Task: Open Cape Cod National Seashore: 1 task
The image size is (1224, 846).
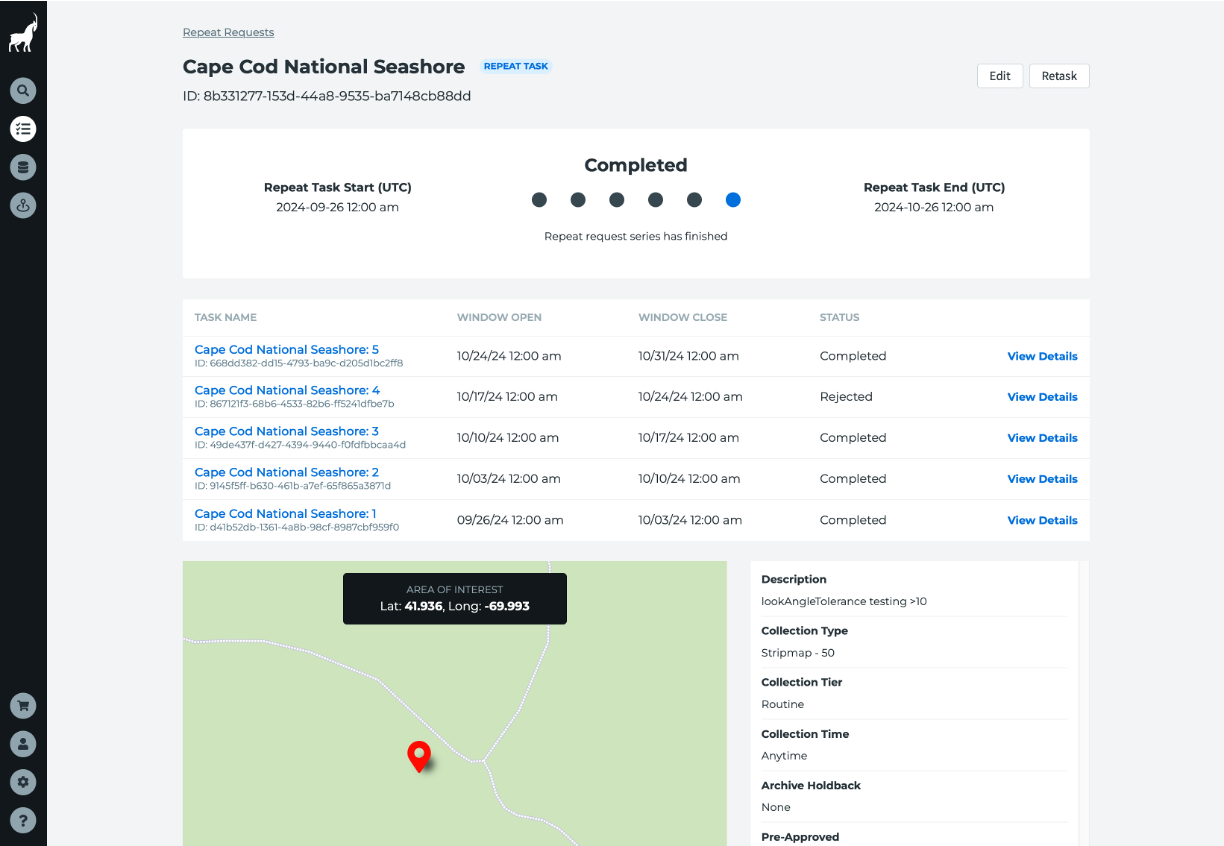Action: (286, 513)
